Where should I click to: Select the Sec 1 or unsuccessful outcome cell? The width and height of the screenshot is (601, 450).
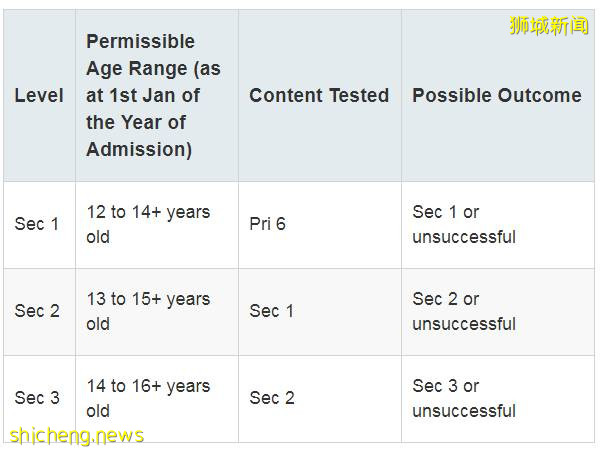pyautogui.click(x=464, y=224)
